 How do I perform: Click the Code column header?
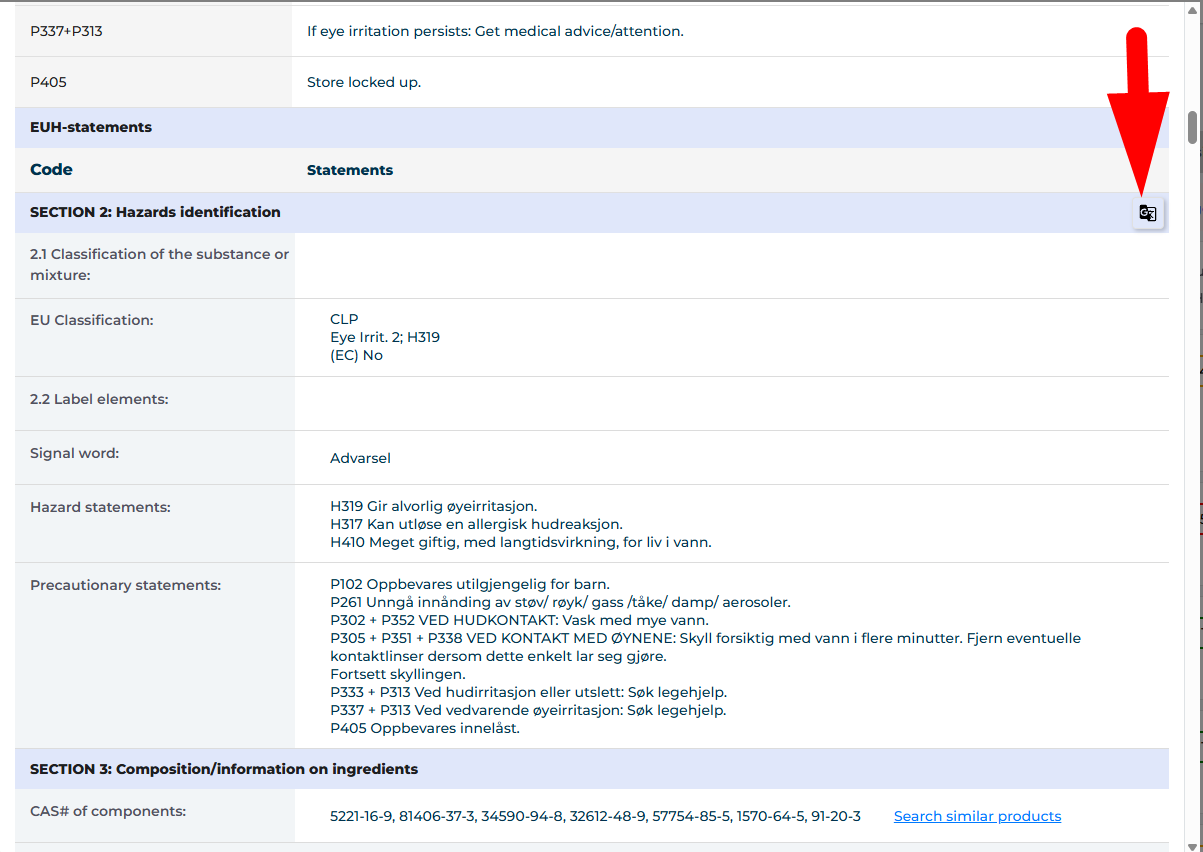52,170
